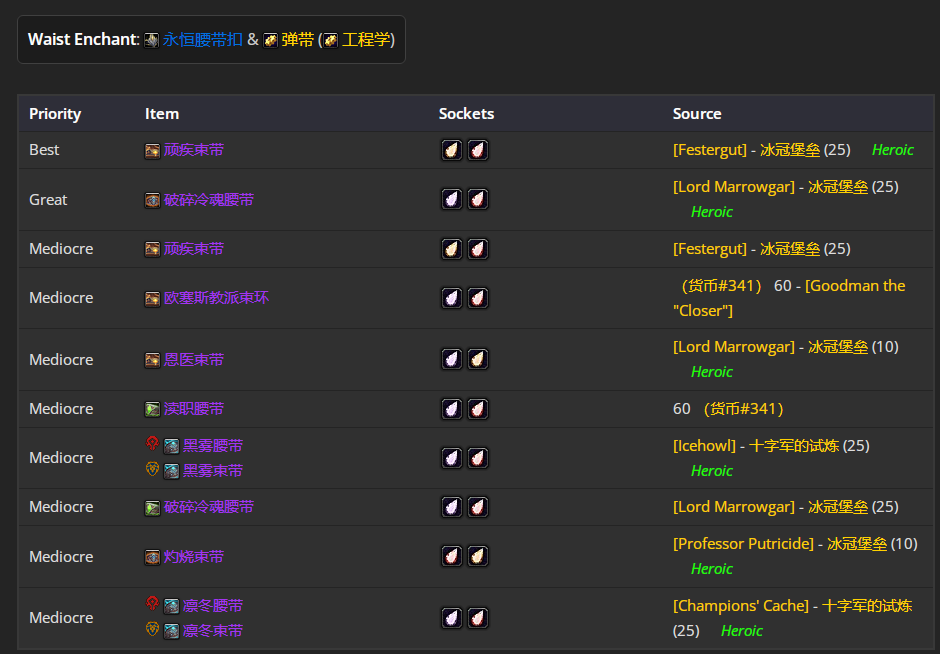Open the 灼烧束带 item link

coord(194,557)
